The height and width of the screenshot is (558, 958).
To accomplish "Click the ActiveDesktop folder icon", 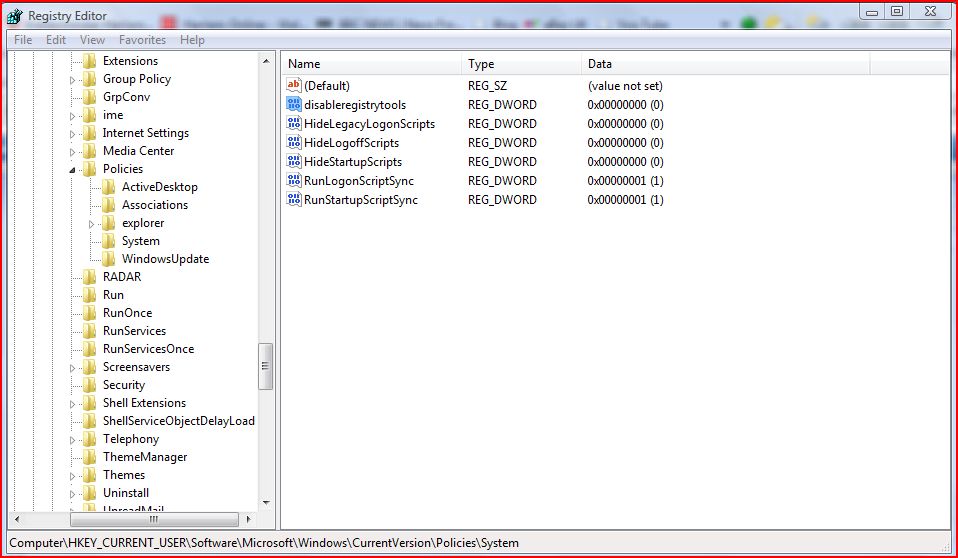I will (109, 186).
